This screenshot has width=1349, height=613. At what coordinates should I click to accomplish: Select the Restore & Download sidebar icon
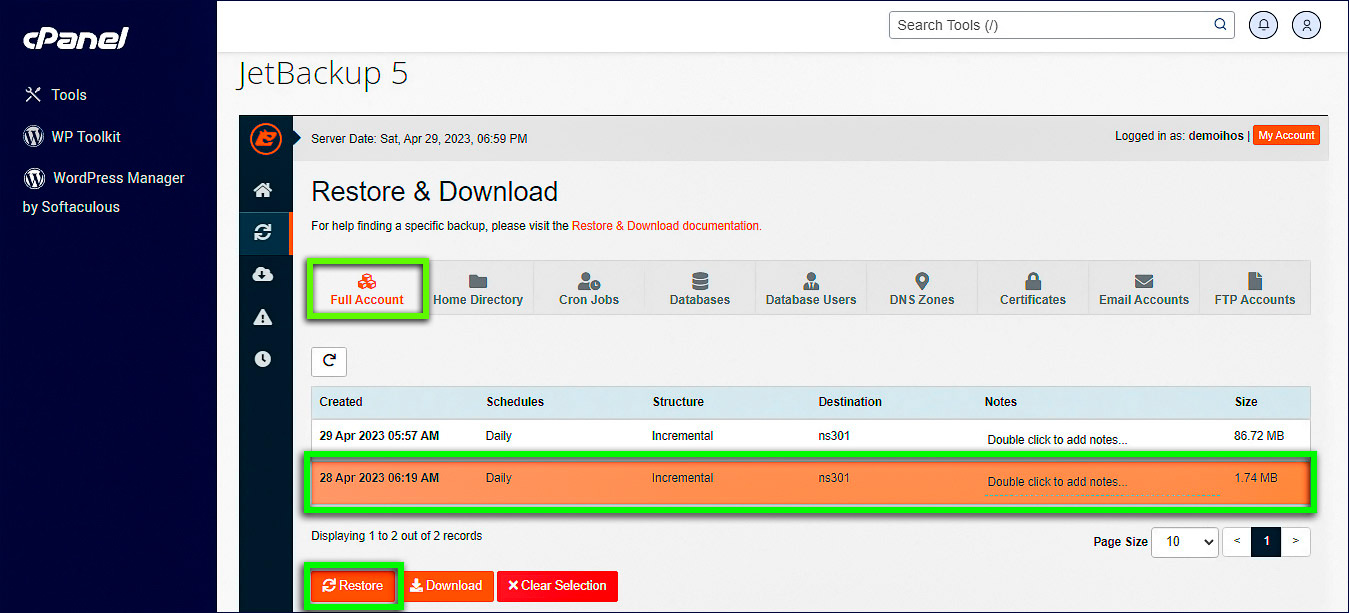coord(263,232)
